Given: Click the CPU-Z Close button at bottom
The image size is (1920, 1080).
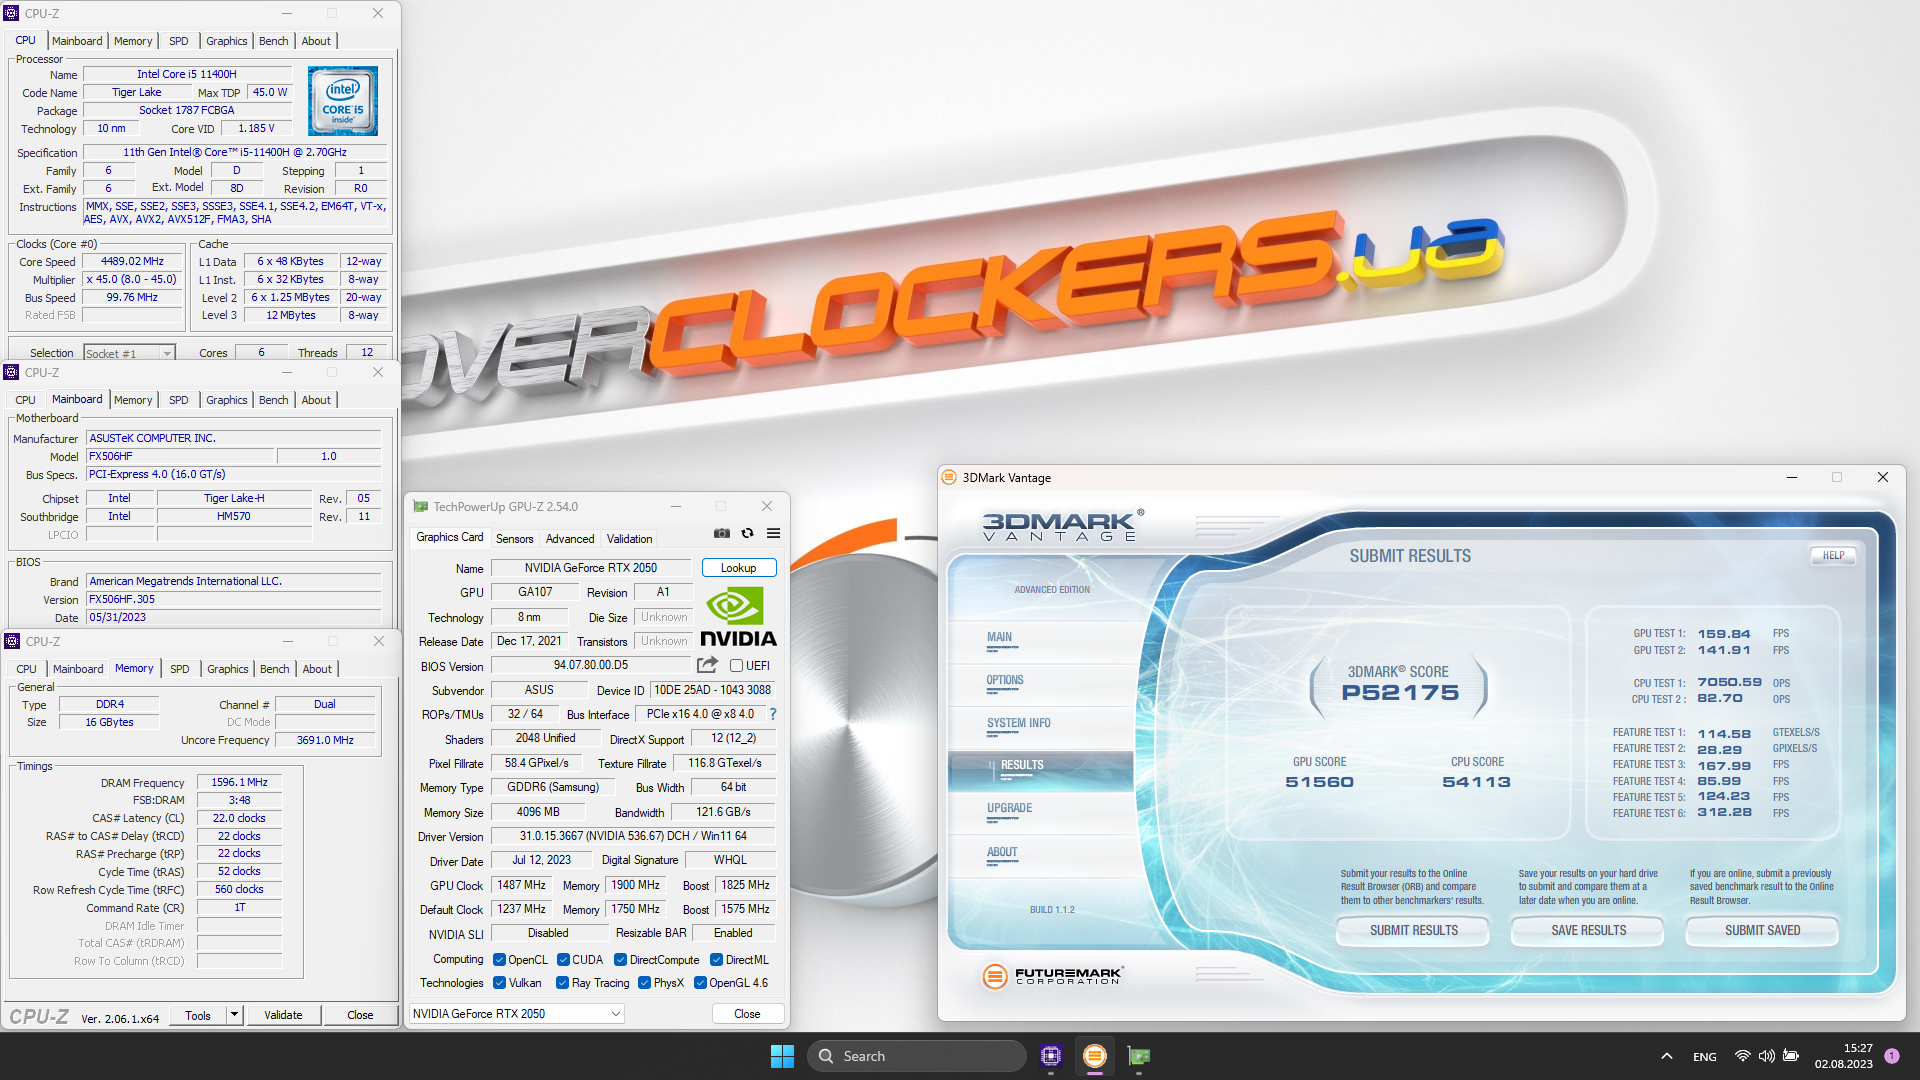Looking at the screenshot, I should tap(360, 1015).
